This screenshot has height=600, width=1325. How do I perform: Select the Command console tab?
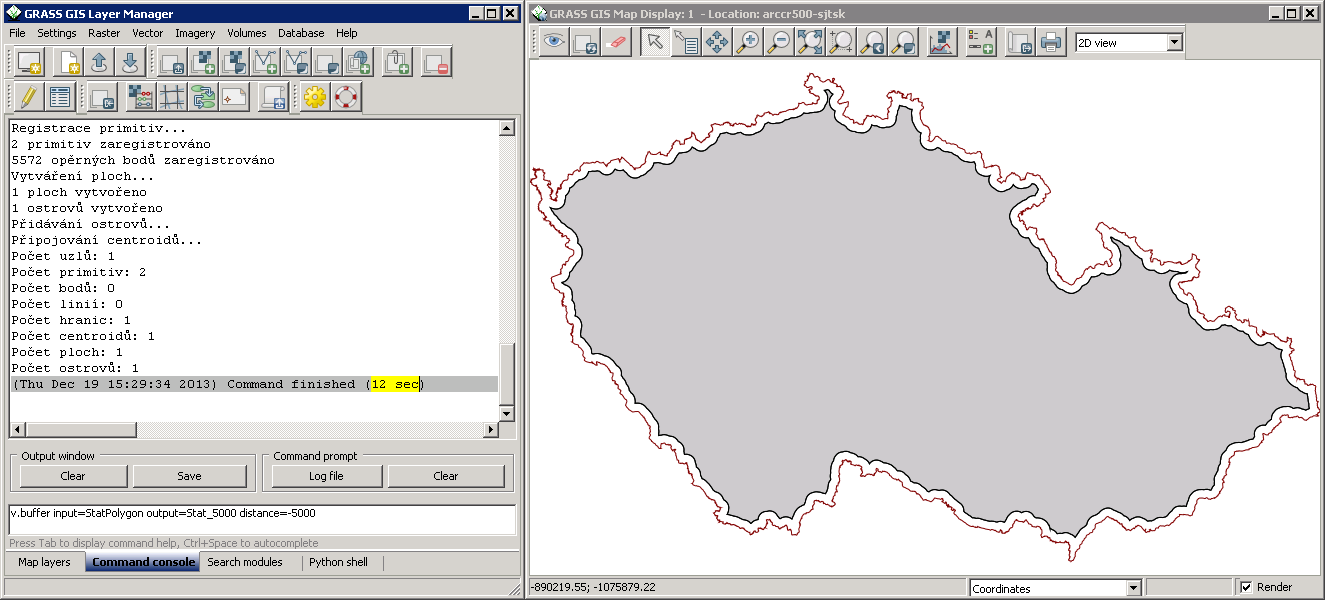pyautogui.click(x=143, y=562)
